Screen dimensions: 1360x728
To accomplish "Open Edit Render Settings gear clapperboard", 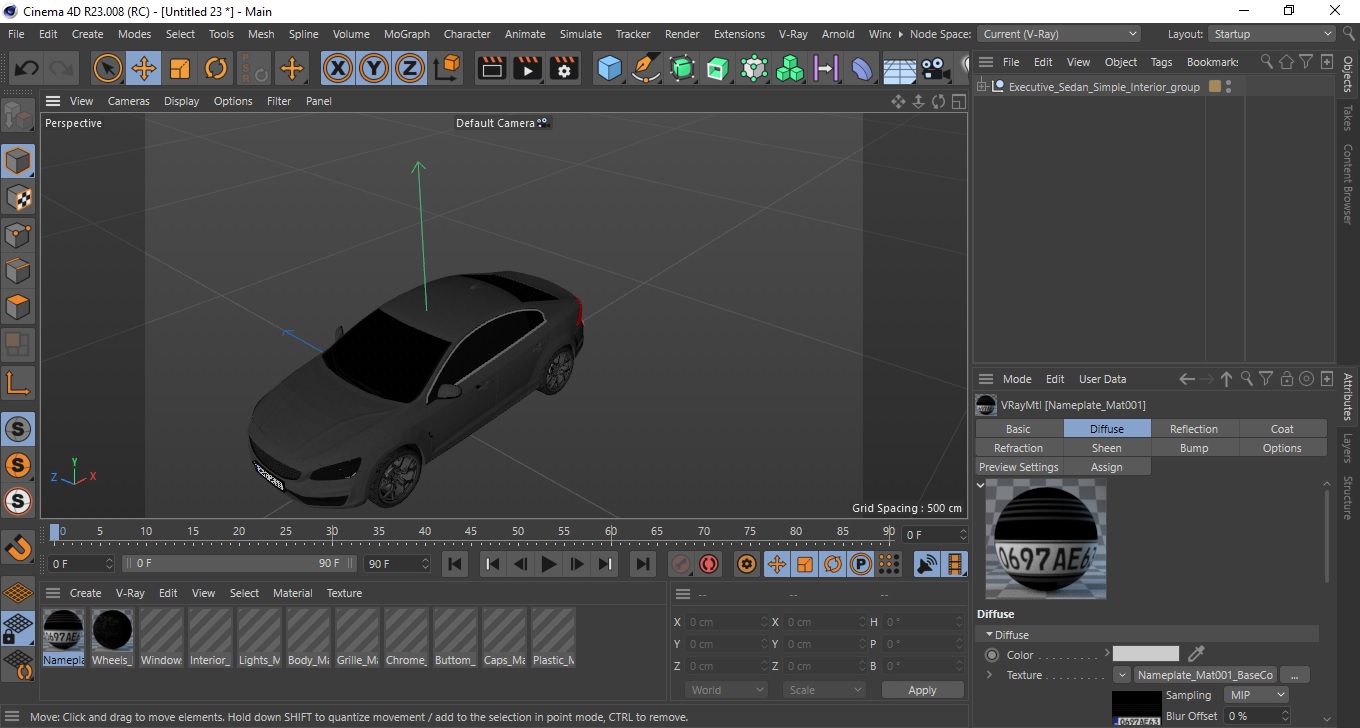I will pyautogui.click(x=565, y=69).
